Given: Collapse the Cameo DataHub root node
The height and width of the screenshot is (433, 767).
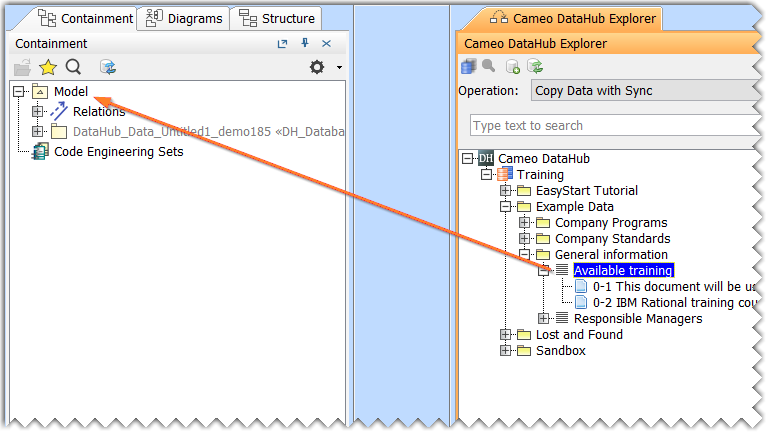Looking at the screenshot, I should tap(468, 159).
